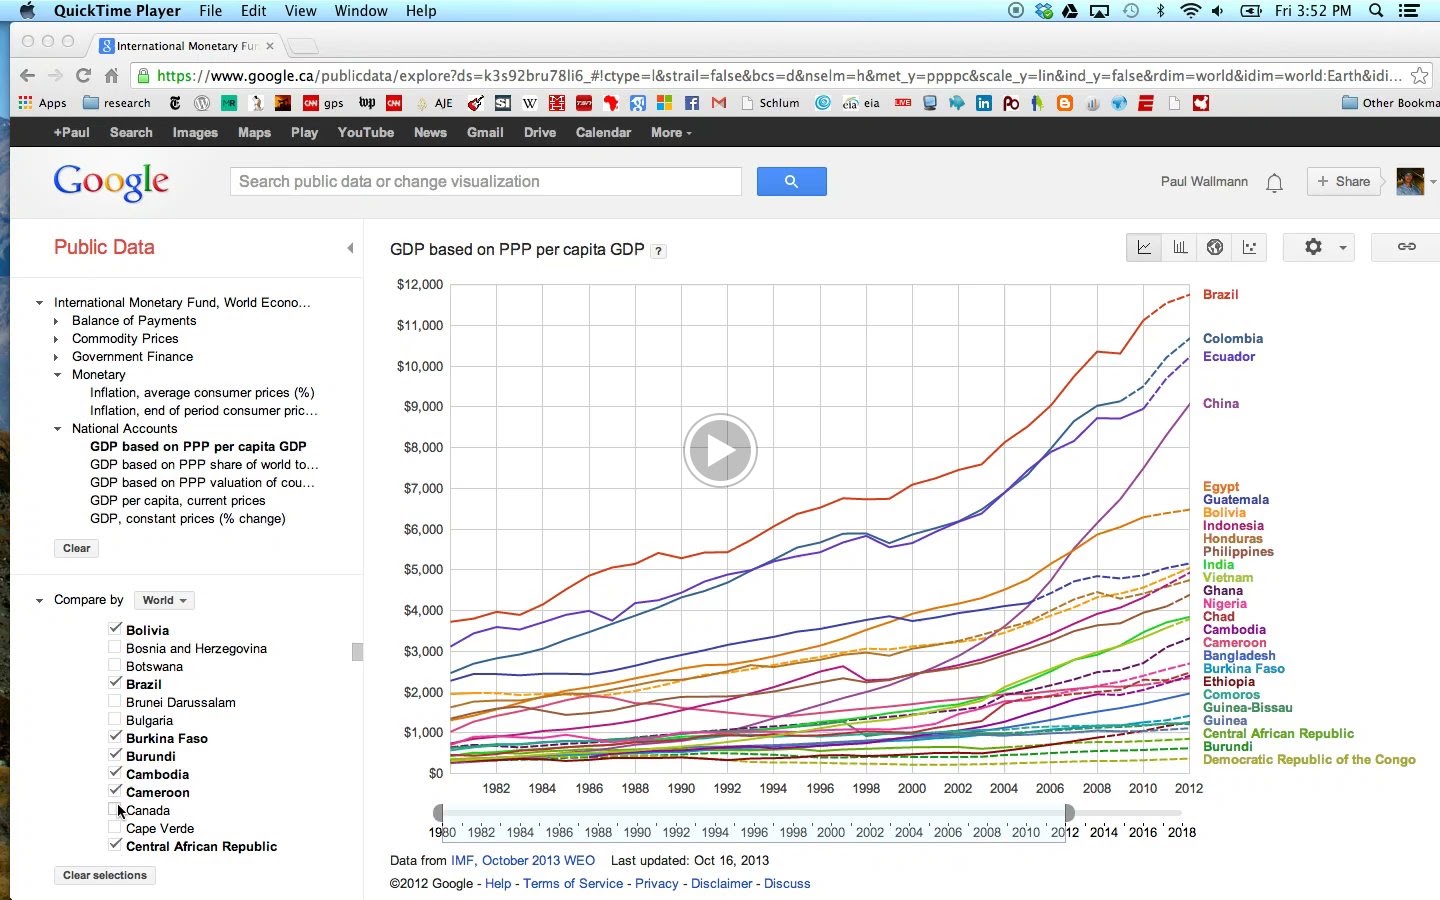
Task: Switch to bubble chart view icon
Action: (1250, 247)
